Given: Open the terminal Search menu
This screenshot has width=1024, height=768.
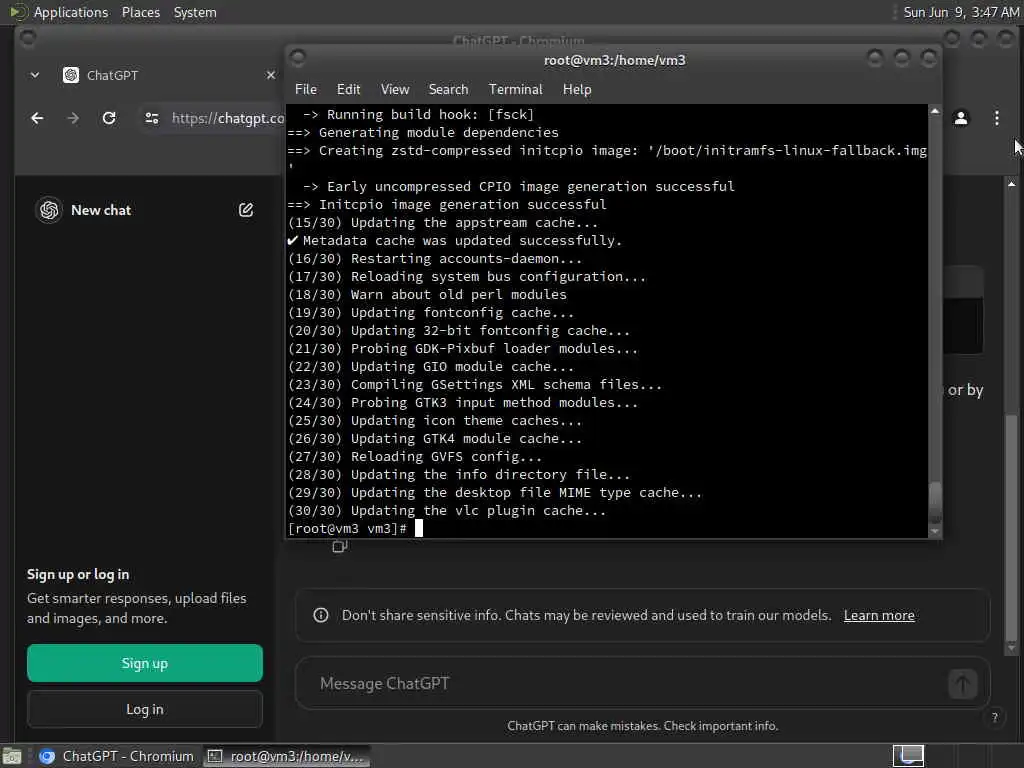Looking at the screenshot, I should click(448, 89).
